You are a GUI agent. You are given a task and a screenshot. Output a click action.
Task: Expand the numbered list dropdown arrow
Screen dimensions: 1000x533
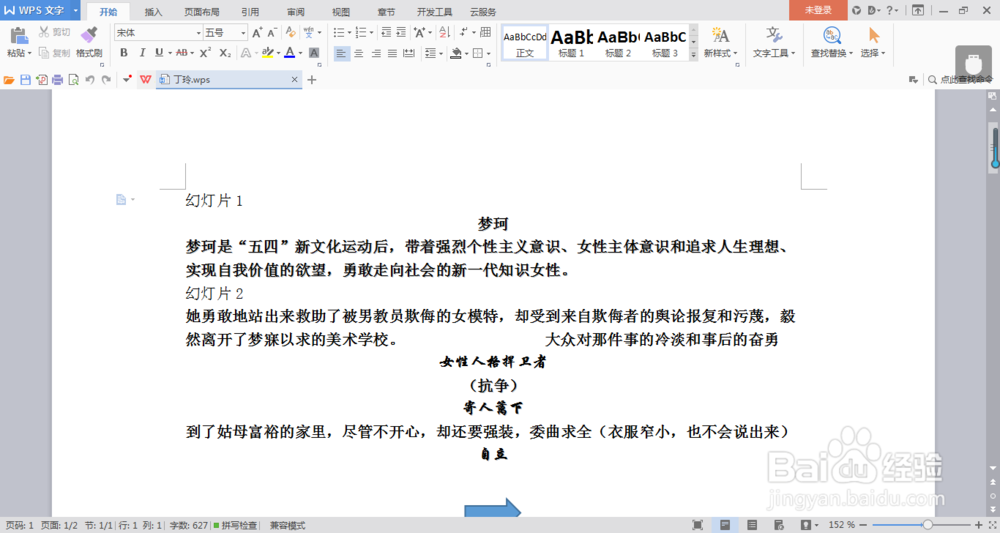tap(371, 33)
